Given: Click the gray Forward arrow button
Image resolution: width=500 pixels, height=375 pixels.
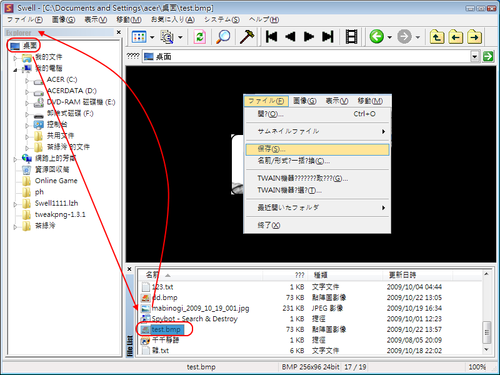Looking at the screenshot, I should 404,36.
